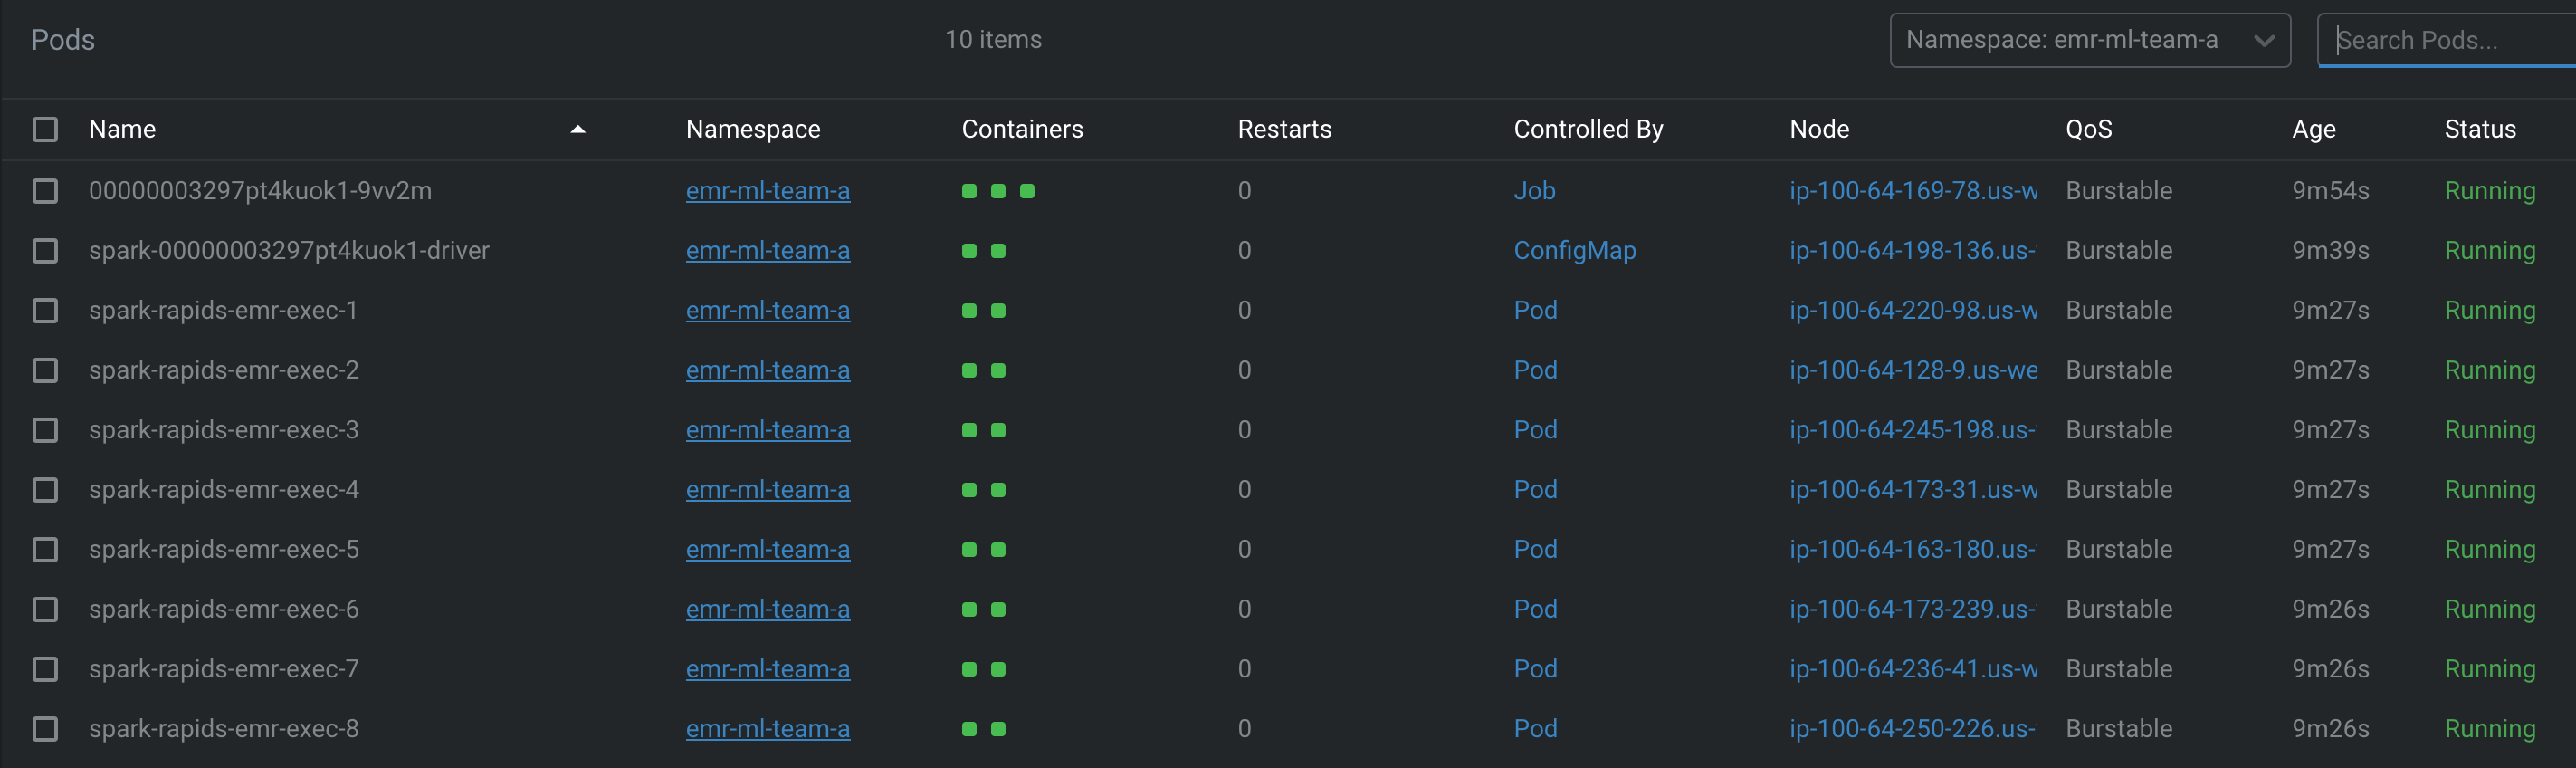Sort by Node column header
The image size is (2576, 768).
[x=1819, y=129]
